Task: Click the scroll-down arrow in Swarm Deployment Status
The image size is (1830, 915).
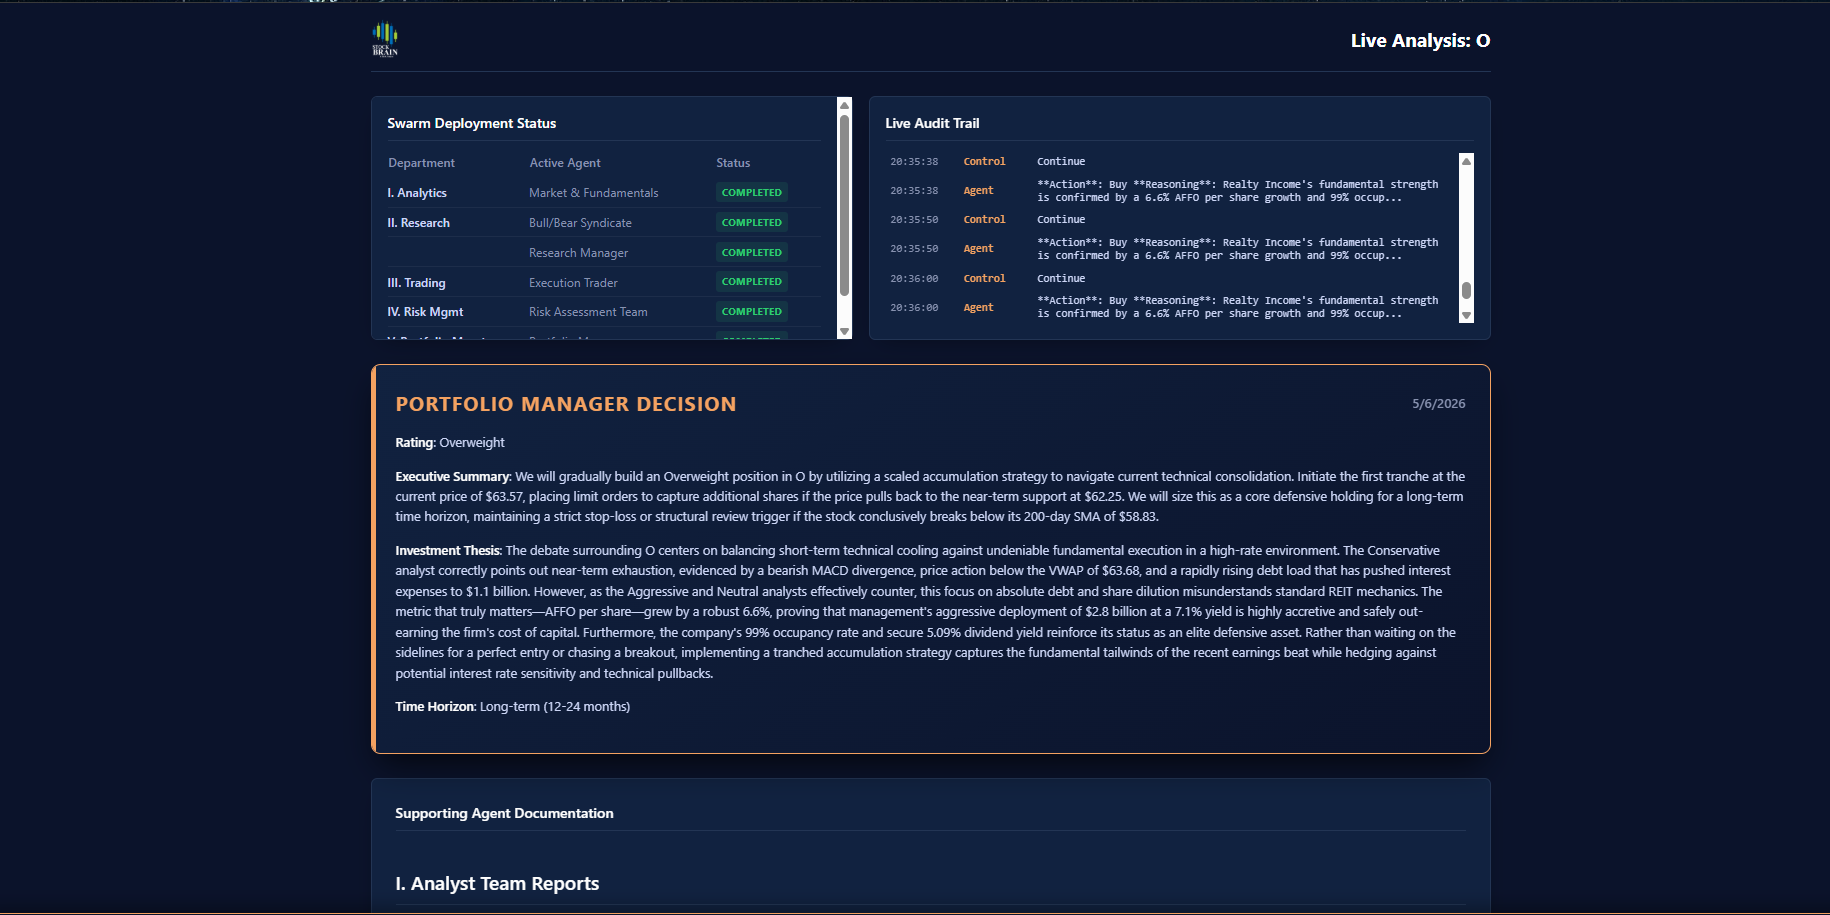Action: [844, 331]
